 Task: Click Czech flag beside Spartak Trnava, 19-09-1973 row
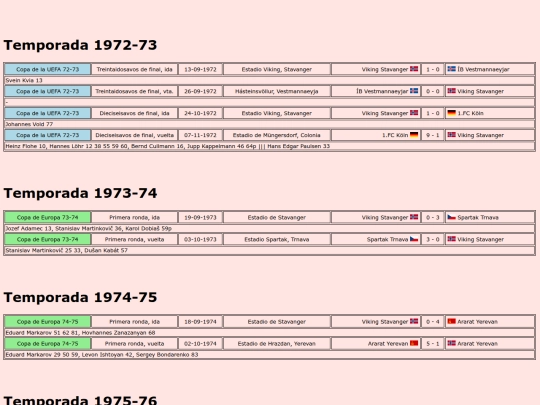(x=451, y=217)
